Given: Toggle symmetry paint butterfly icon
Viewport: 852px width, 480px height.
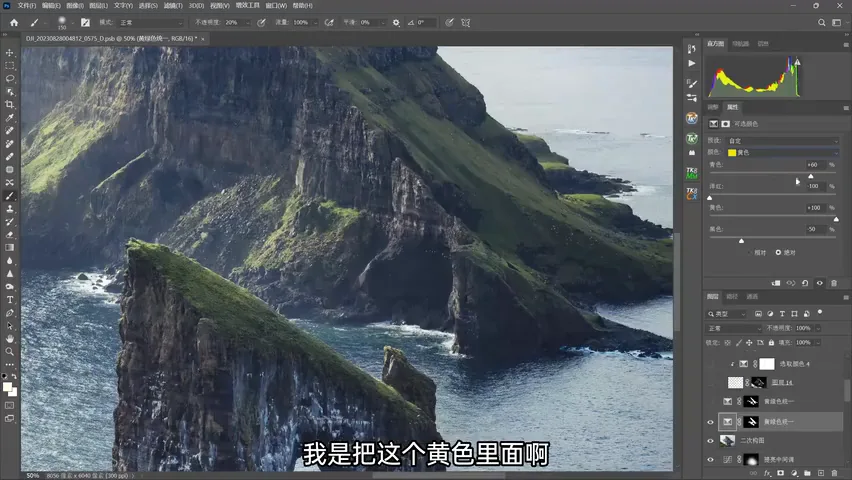Looking at the screenshot, I should click(x=466, y=22).
